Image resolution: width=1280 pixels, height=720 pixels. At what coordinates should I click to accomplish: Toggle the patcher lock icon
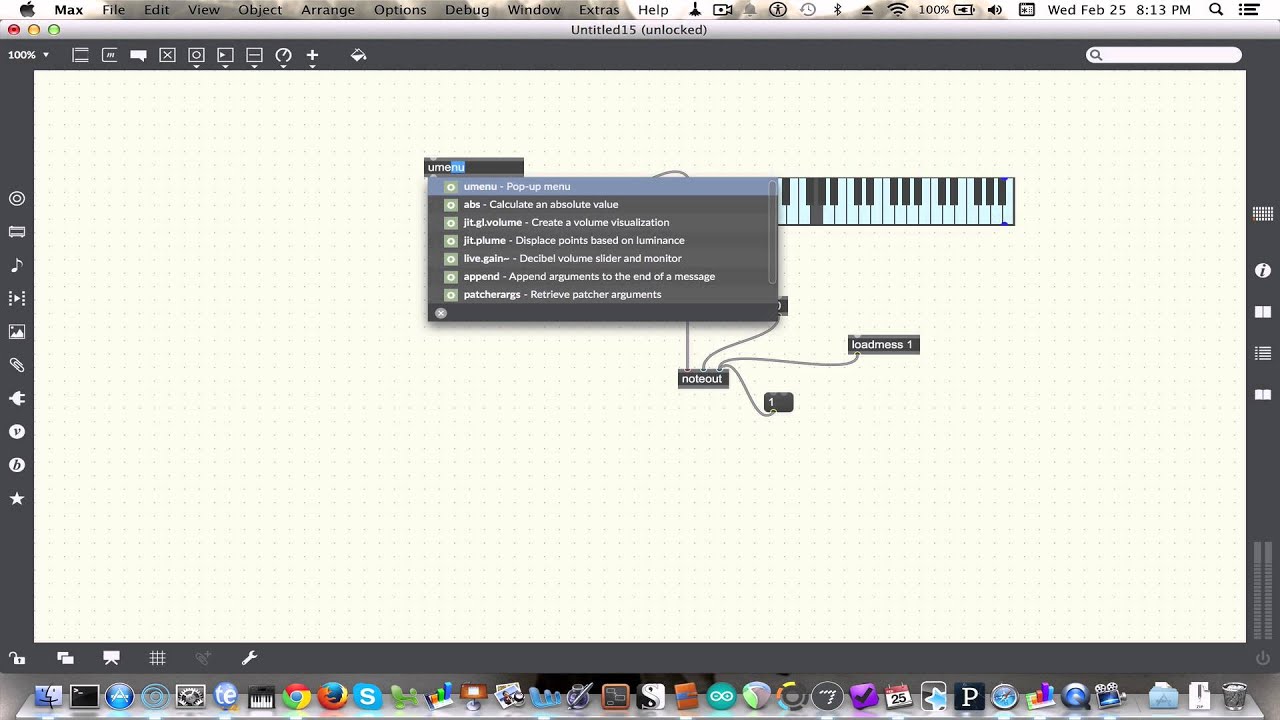pos(17,658)
